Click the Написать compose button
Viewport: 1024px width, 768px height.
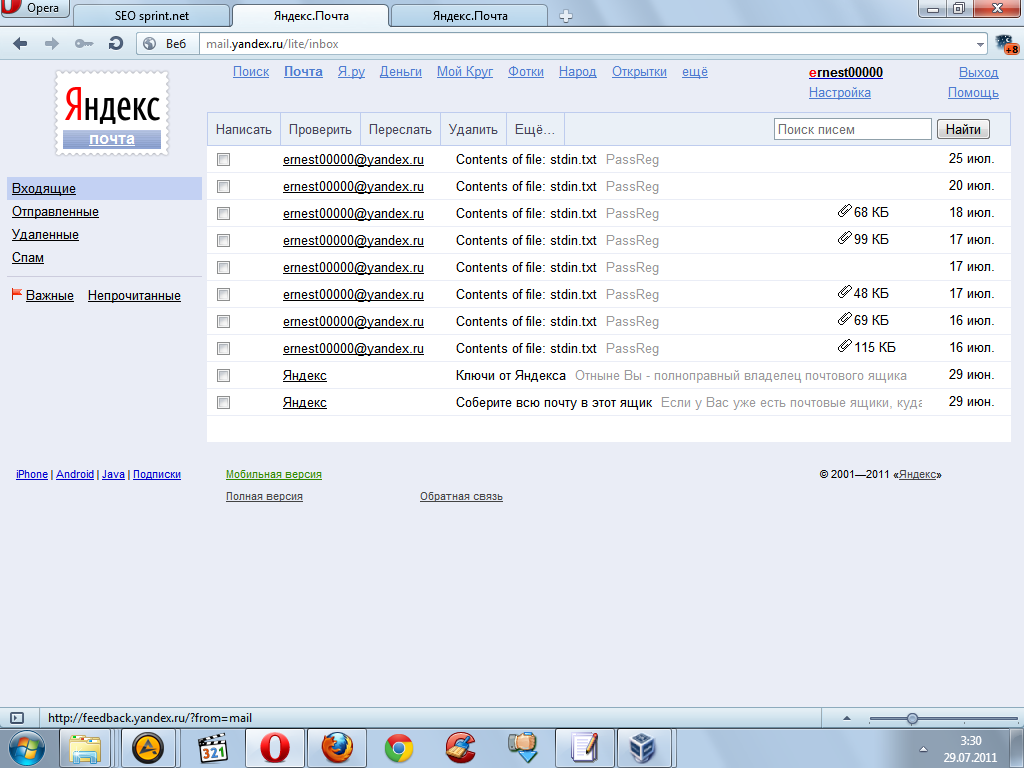click(x=244, y=129)
